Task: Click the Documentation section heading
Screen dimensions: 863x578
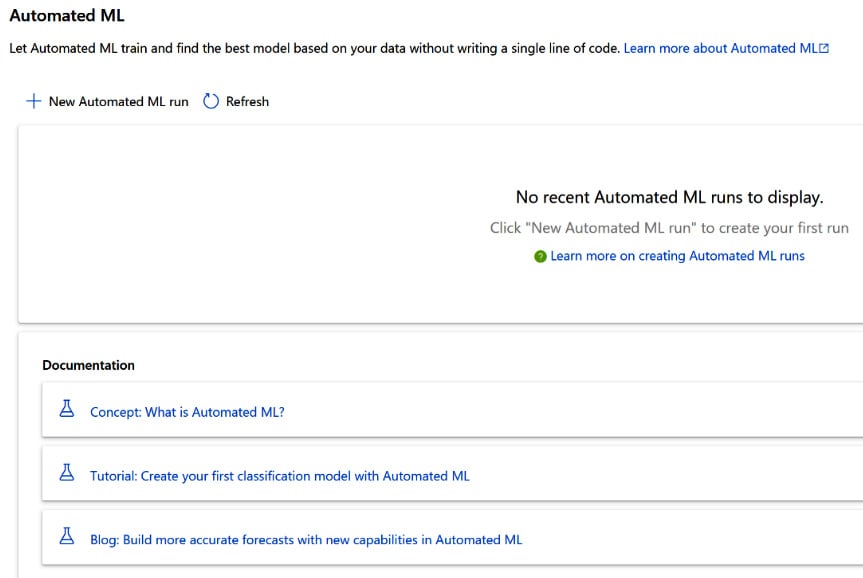Action: [89, 366]
